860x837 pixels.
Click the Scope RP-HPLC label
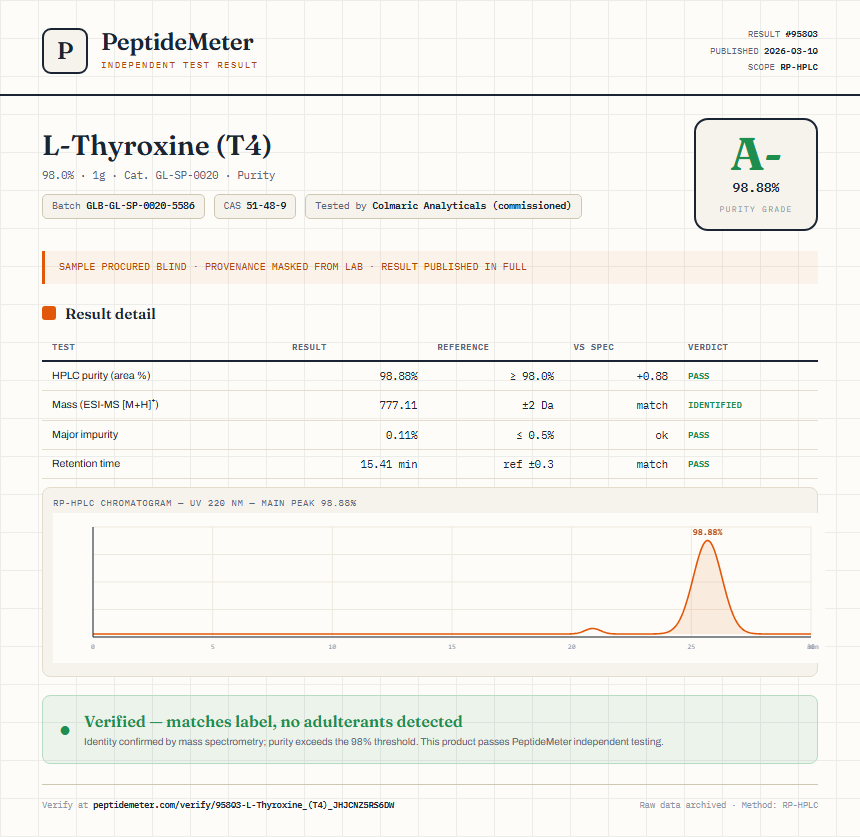coord(782,67)
